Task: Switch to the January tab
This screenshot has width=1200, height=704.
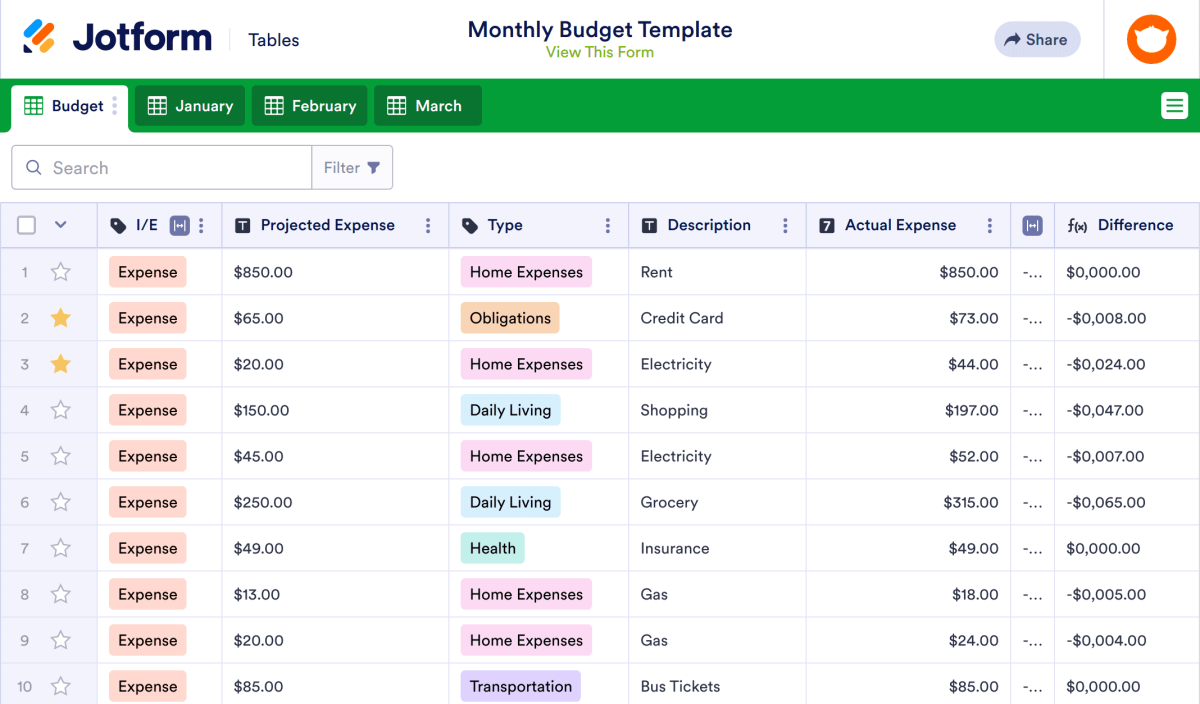Action: coord(189,105)
